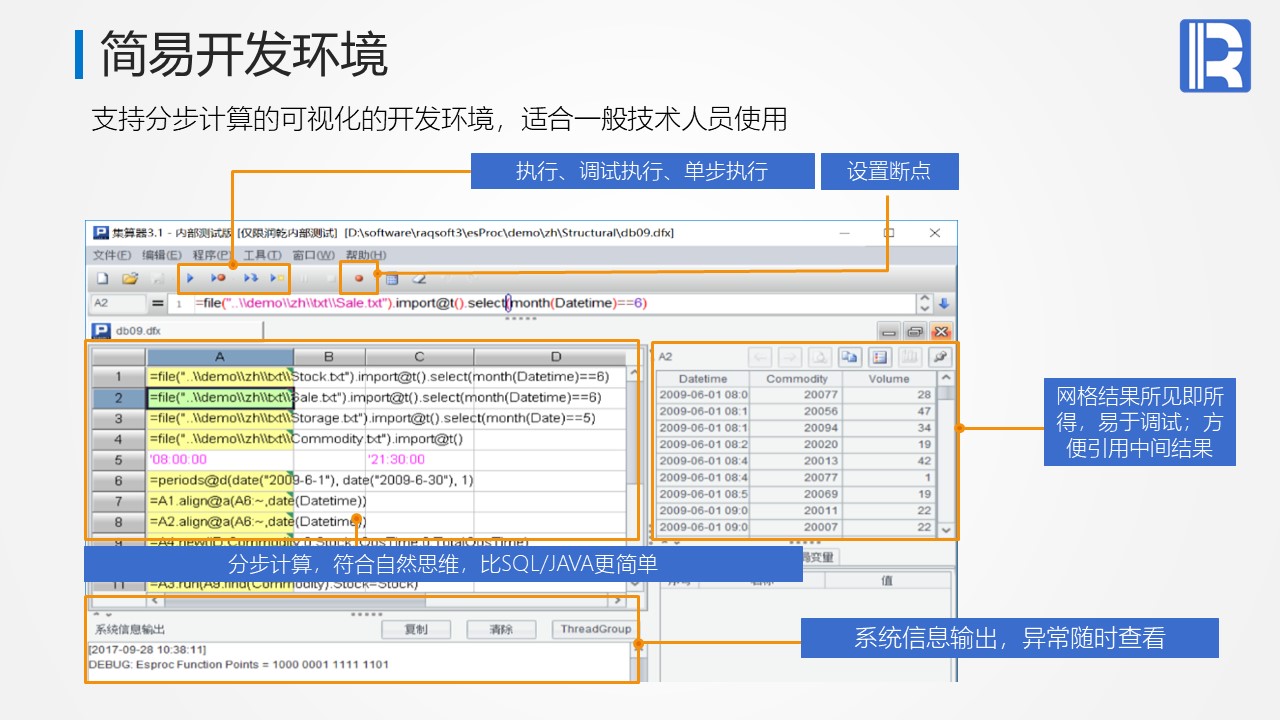Screen dimensions: 1280x720
Task: Click cell A6 with periods@d formula
Action: (220, 480)
